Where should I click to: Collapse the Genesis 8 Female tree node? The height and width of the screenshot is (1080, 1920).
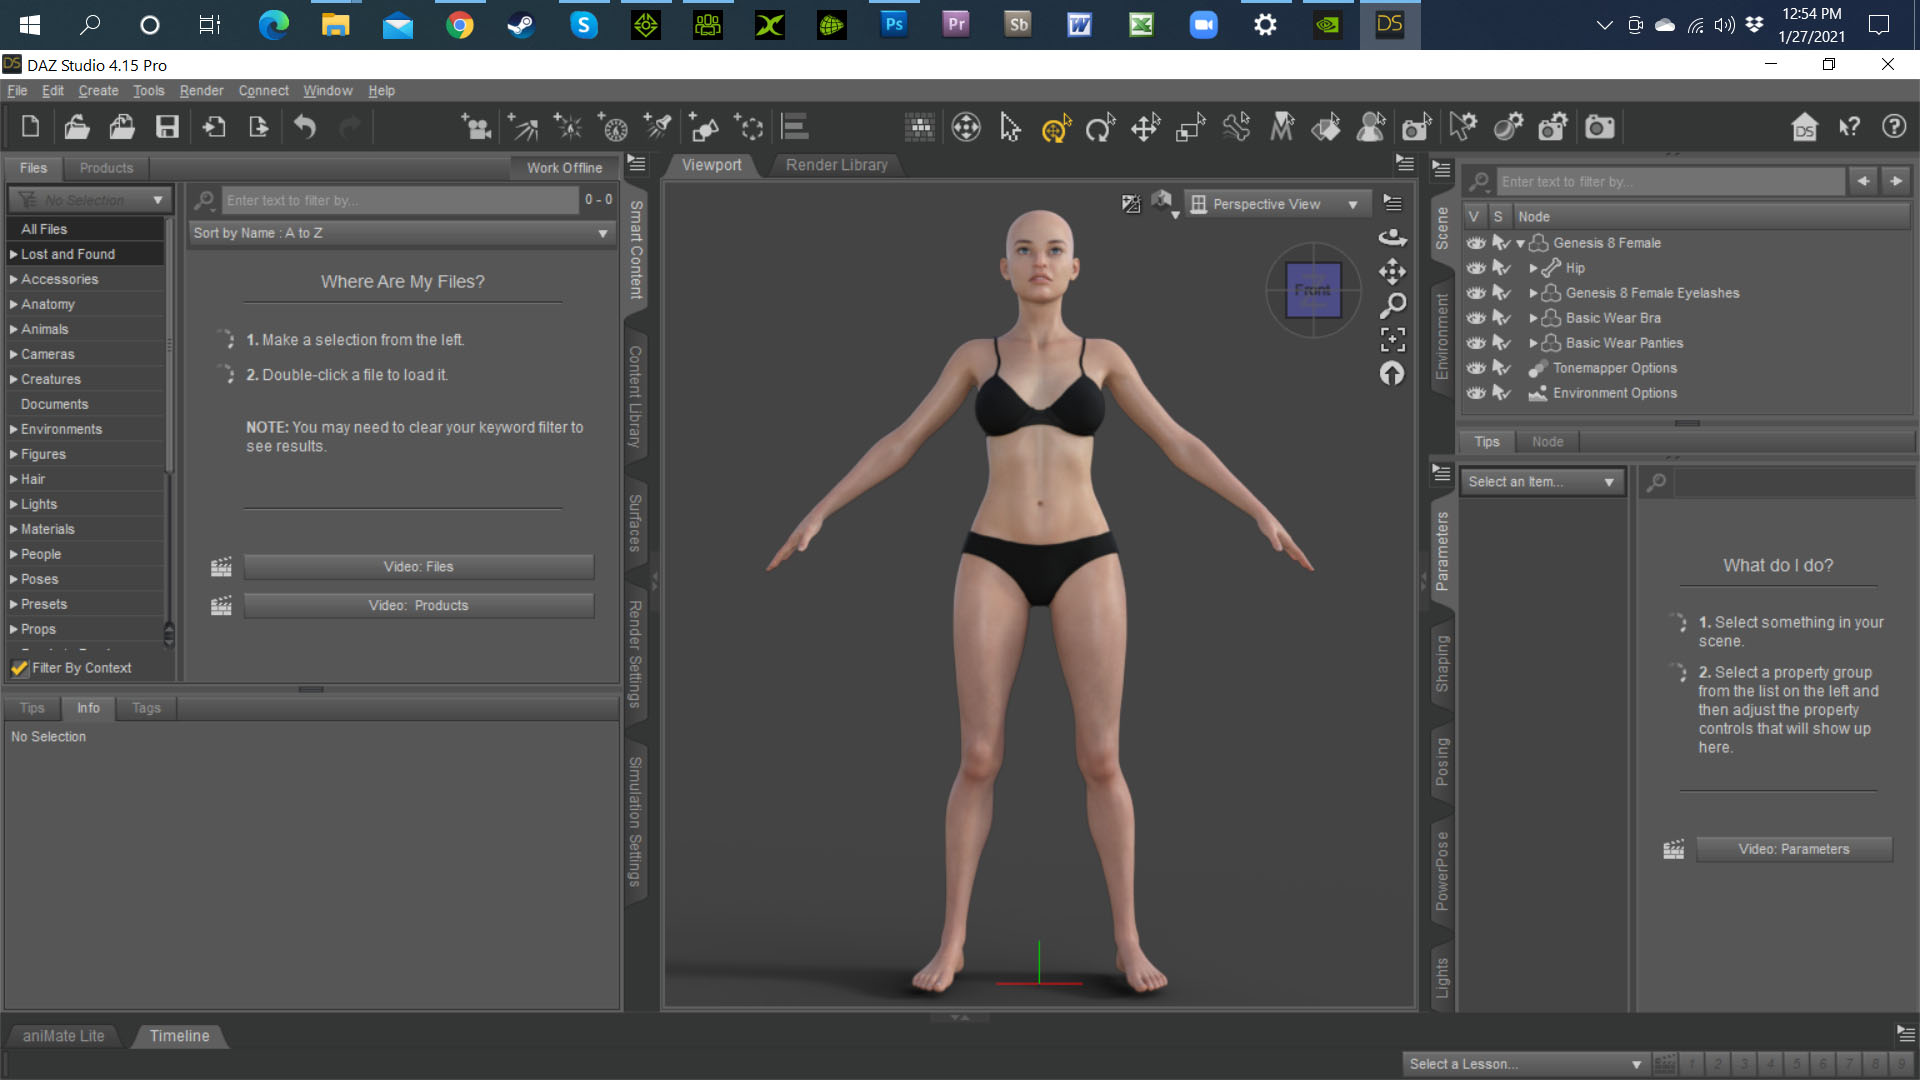coord(1520,244)
